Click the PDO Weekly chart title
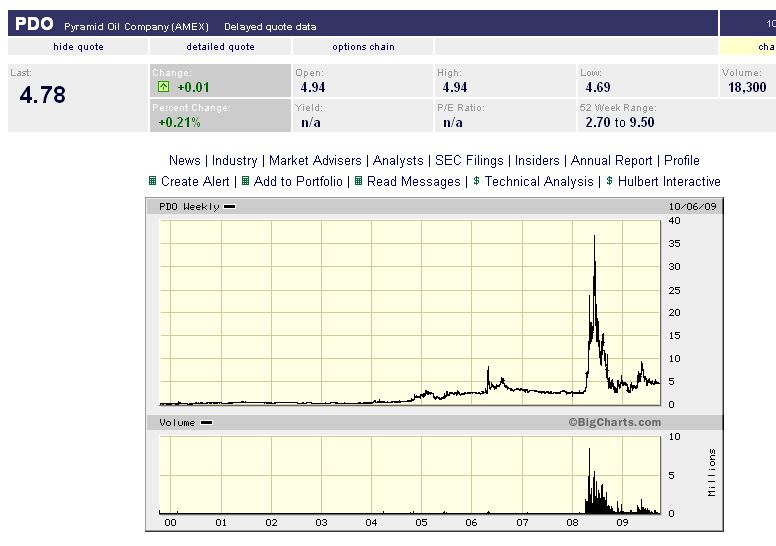The width and height of the screenshot is (776, 546). tap(189, 206)
